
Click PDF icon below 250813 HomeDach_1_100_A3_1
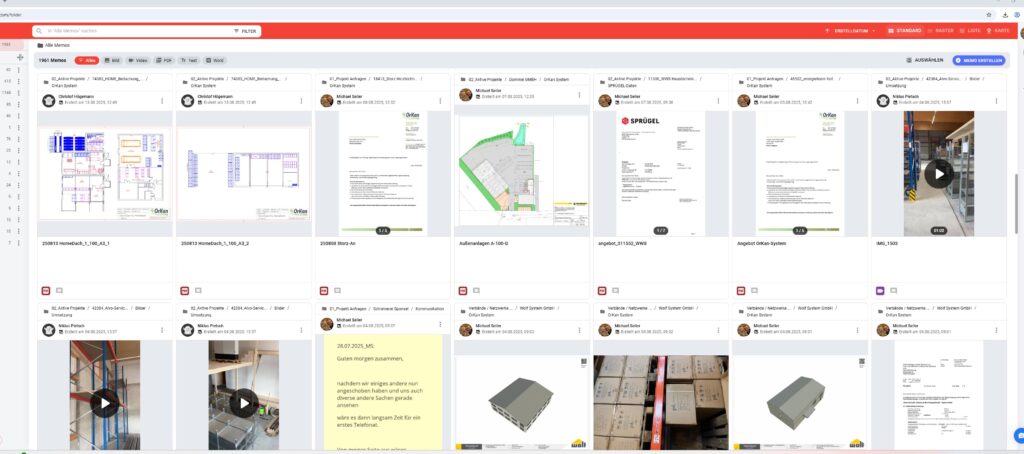(x=46, y=290)
